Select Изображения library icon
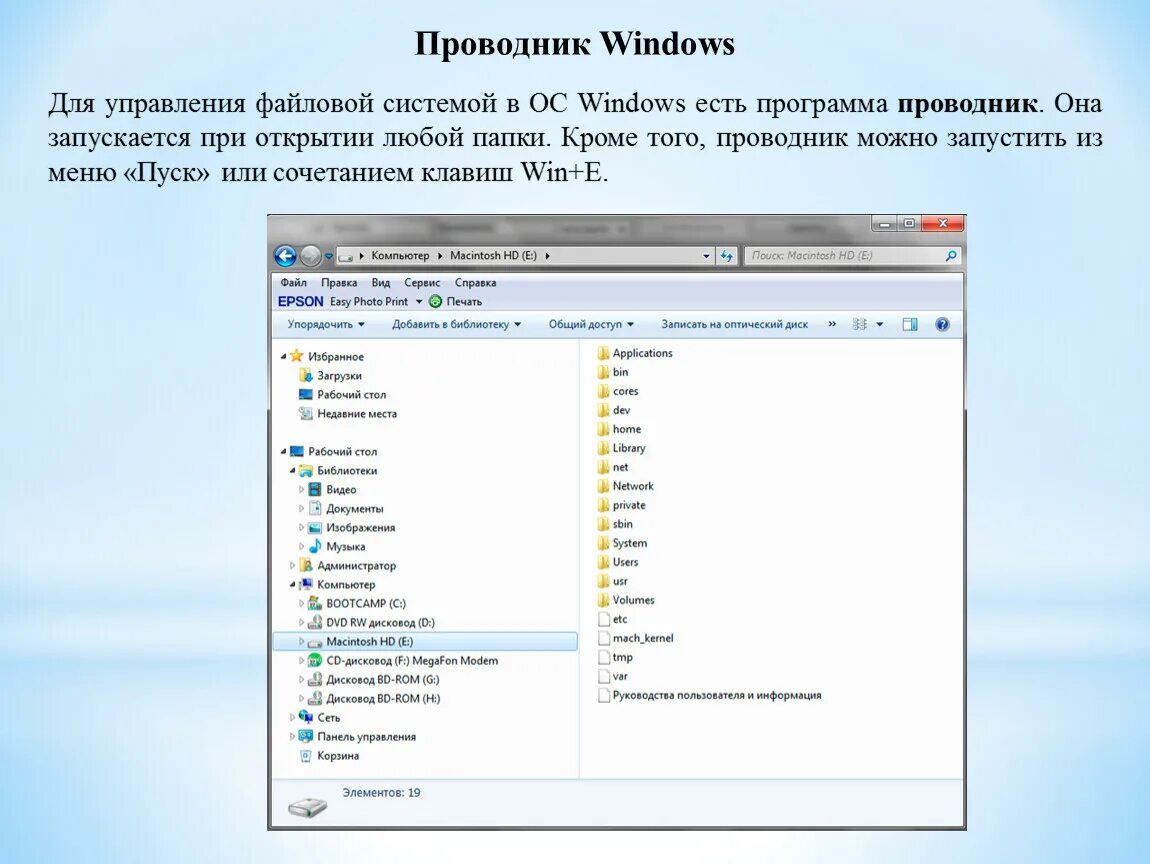Viewport: 1150px width, 864px height. coord(315,527)
